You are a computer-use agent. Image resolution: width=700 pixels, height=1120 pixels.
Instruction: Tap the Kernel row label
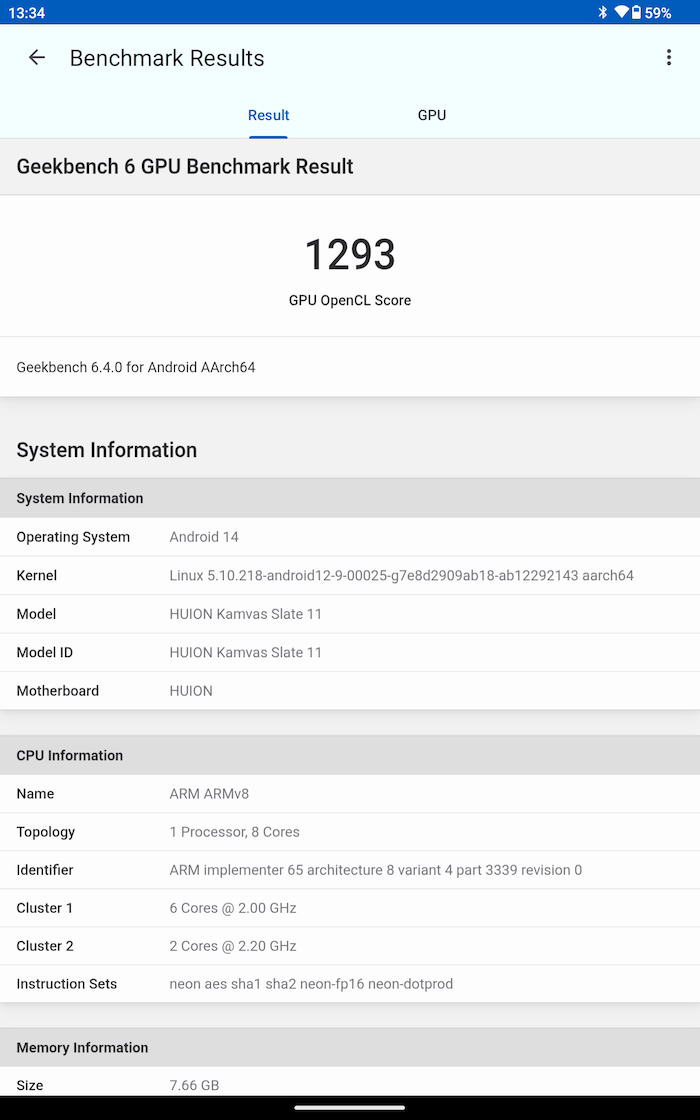click(x=36, y=576)
